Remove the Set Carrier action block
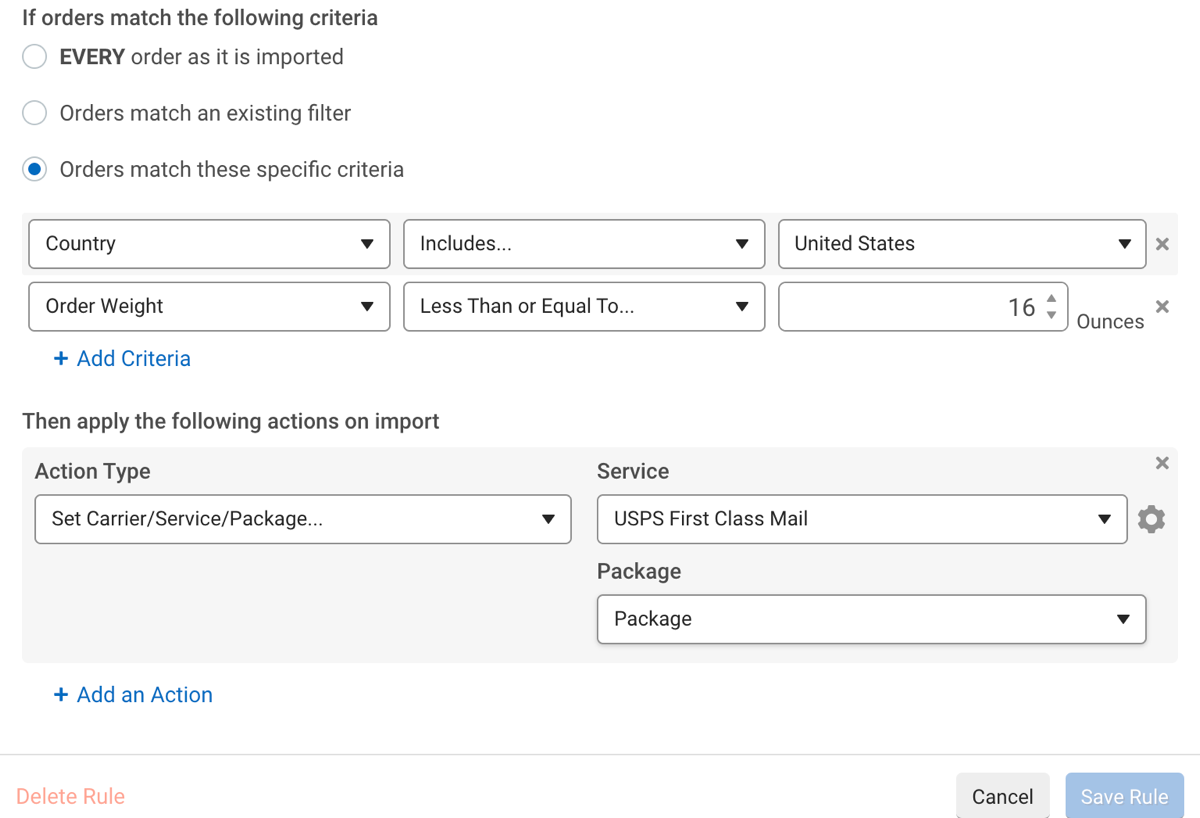This screenshot has height=818, width=1200. (x=1162, y=463)
